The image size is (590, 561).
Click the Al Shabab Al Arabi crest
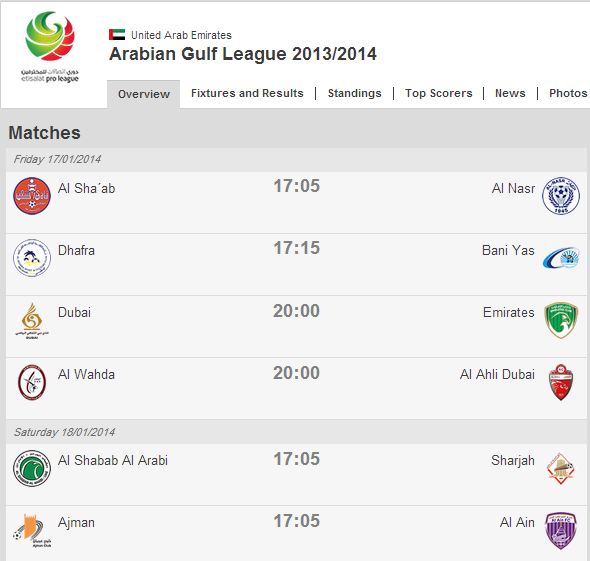click(x=32, y=468)
